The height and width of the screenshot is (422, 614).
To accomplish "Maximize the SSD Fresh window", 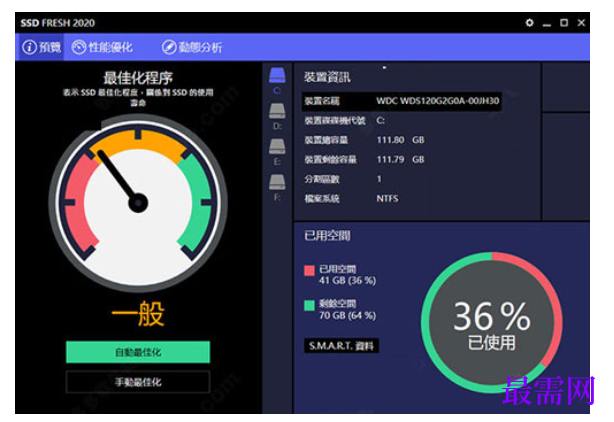I will coord(564,23).
